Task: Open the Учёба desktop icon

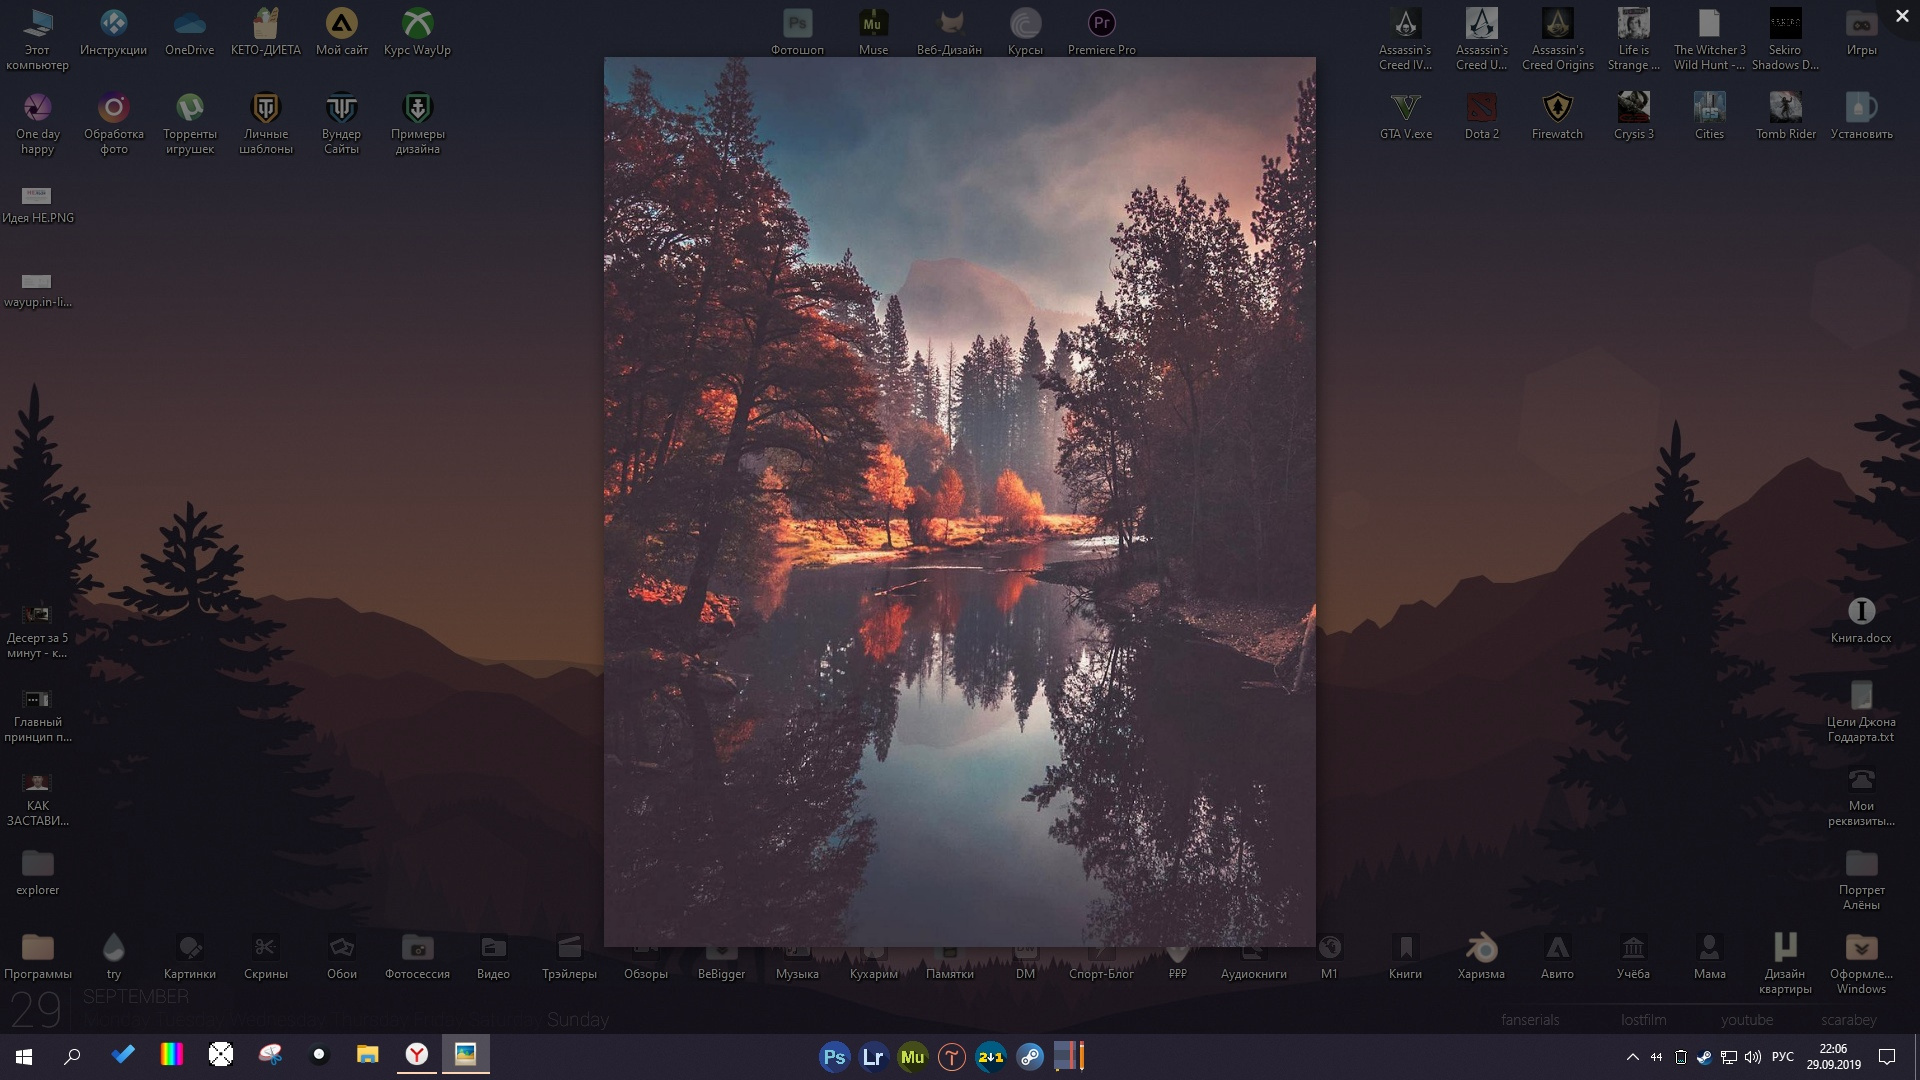Action: point(1633,955)
